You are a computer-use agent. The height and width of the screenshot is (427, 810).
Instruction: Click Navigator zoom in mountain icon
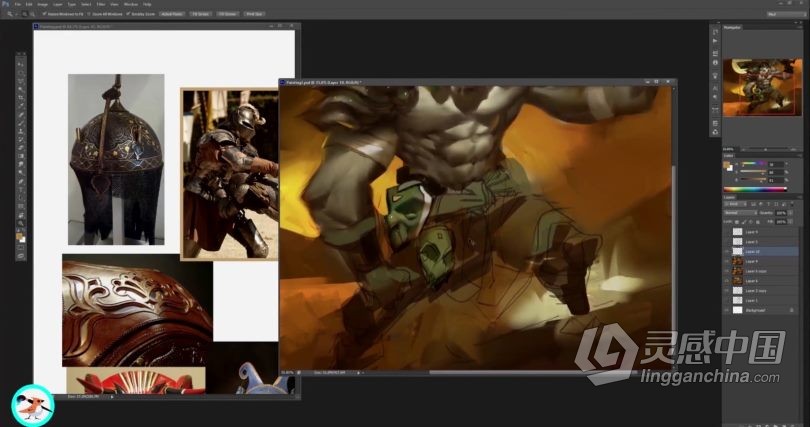coord(793,150)
